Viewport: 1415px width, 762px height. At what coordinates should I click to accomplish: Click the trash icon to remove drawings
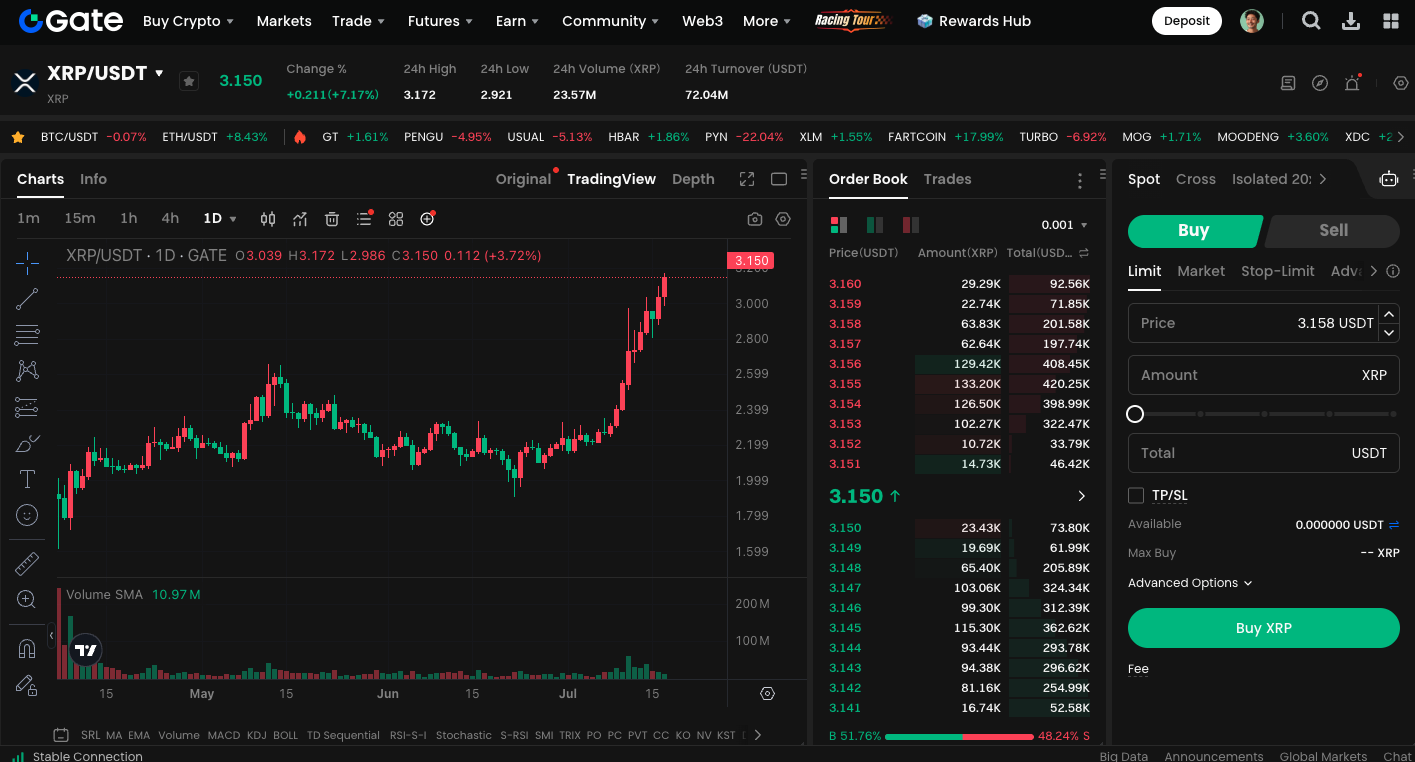332,219
